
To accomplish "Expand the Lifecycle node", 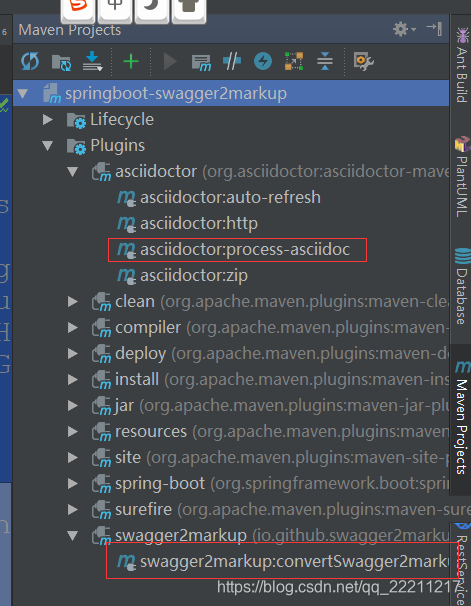I will tap(48, 119).
